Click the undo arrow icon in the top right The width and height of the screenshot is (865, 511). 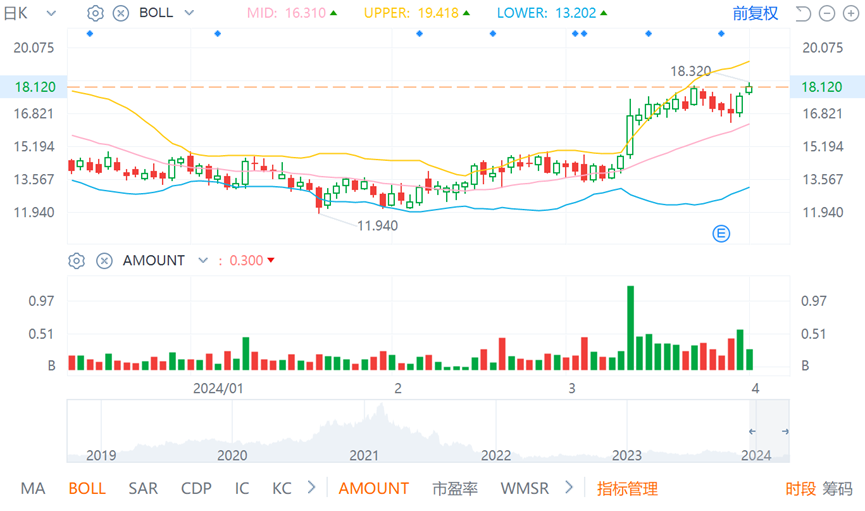coord(803,13)
